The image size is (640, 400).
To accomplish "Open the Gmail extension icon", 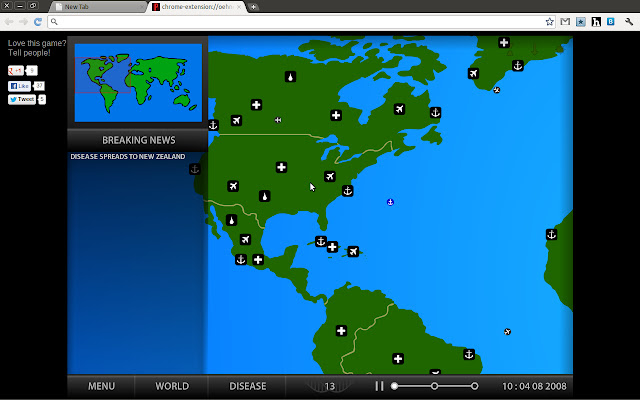I will (x=565, y=22).
